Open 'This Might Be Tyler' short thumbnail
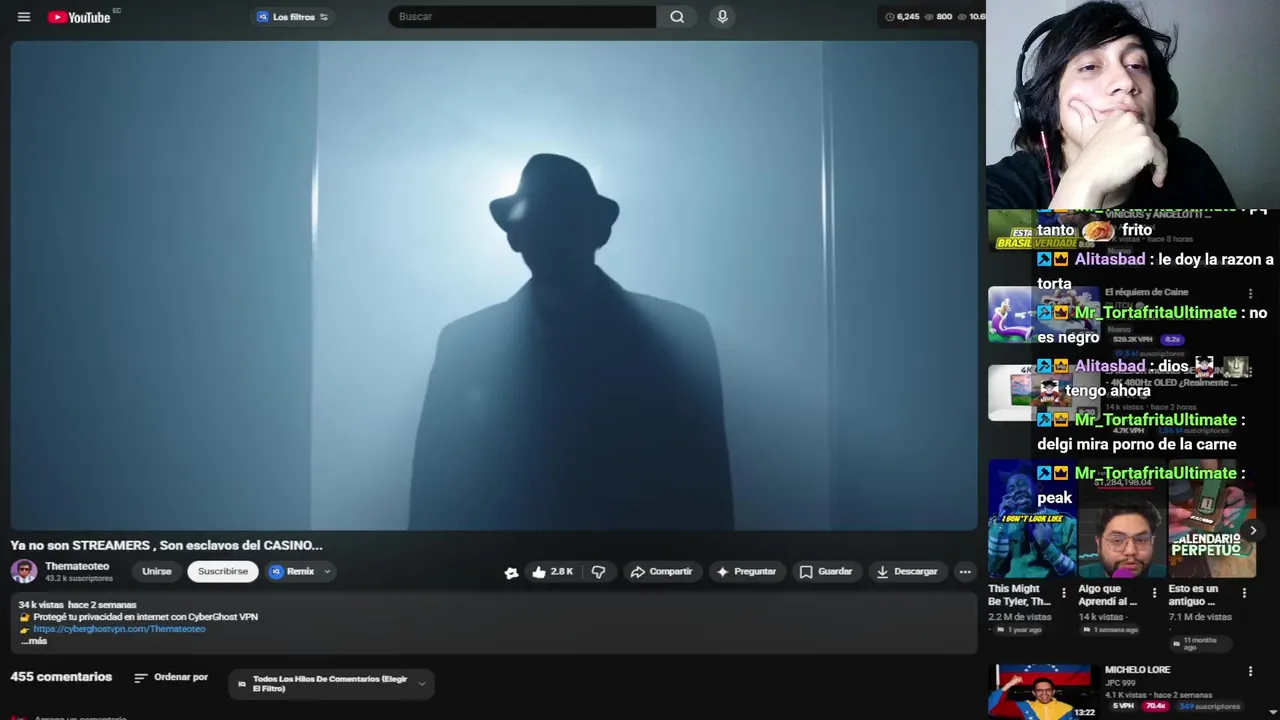This screenshot has height=720, width=1280. (1033, 519)
